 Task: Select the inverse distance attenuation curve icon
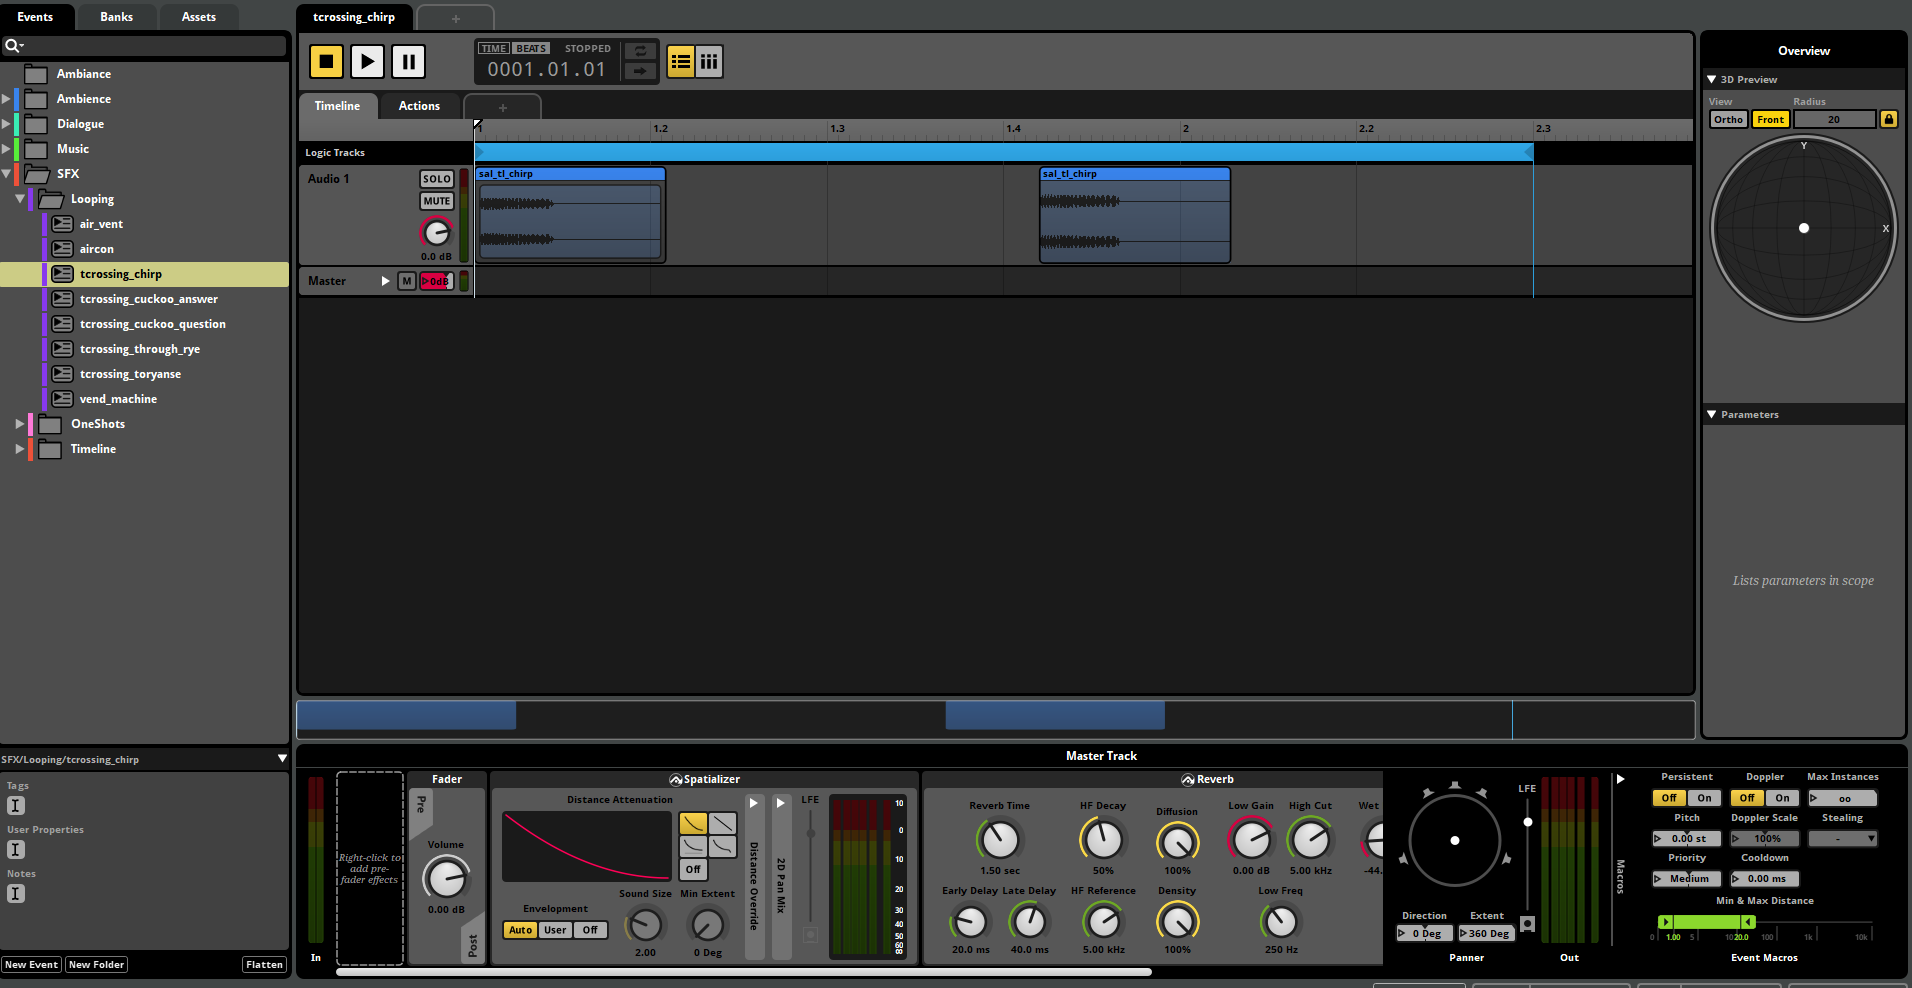click(x=693, y=846)
